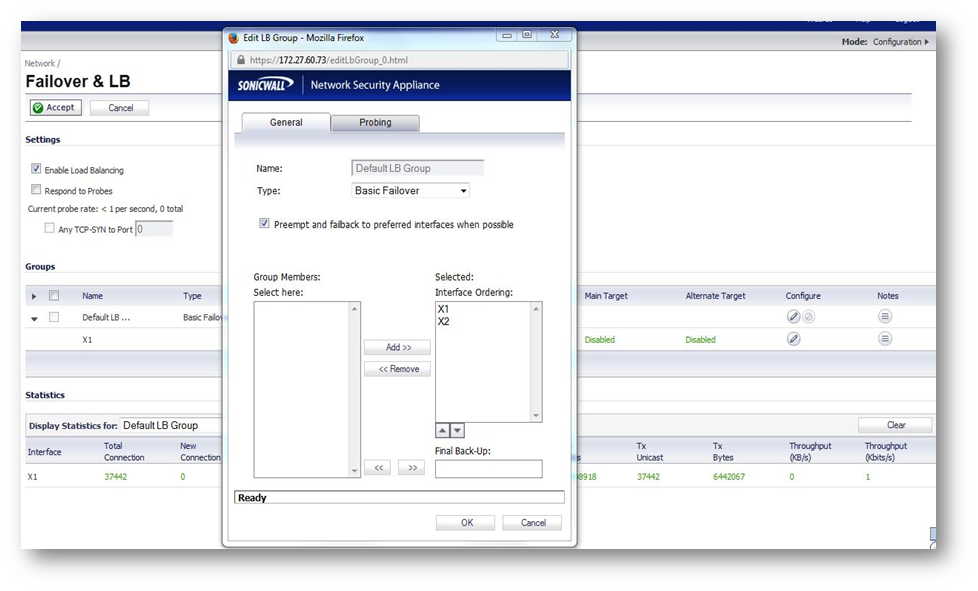
Task: Move selected interface down in ordering
Action: coord(458,431)
